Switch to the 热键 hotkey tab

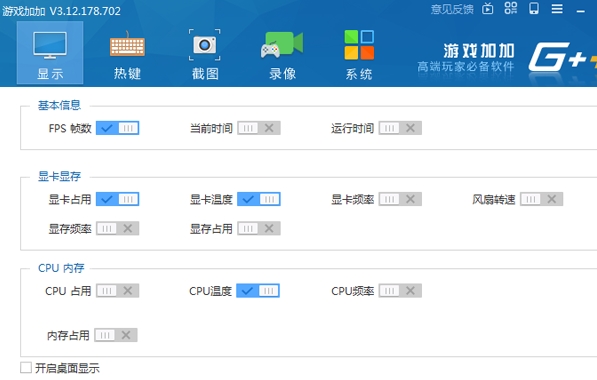(127, 55)
